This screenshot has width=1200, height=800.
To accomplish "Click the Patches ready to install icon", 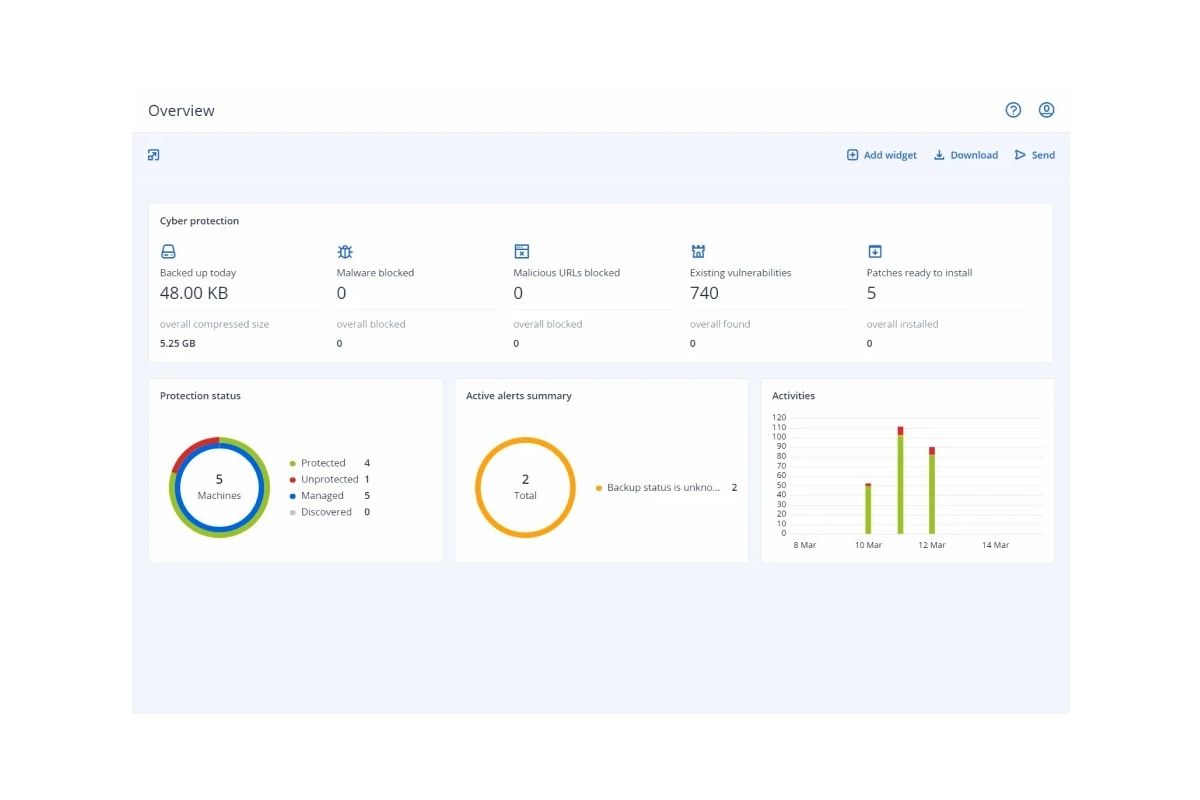I will click(875, 252).
